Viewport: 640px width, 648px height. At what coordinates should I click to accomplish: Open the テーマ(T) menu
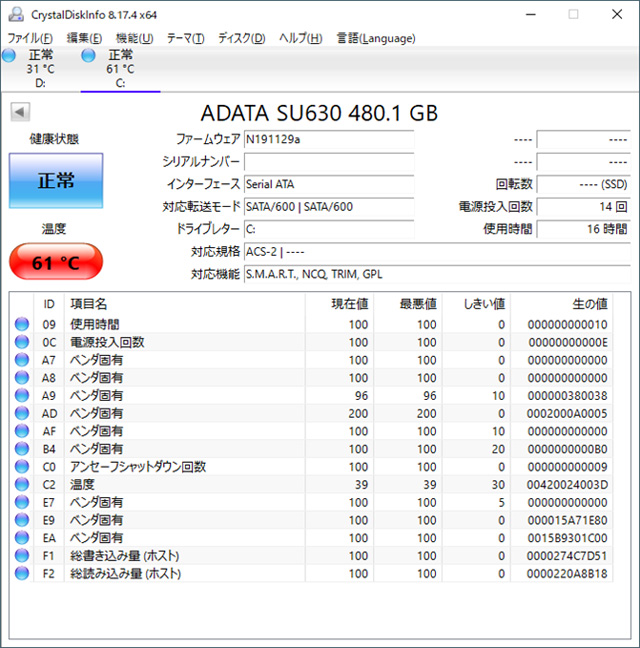pyautogui.click(x=186, y=38)
